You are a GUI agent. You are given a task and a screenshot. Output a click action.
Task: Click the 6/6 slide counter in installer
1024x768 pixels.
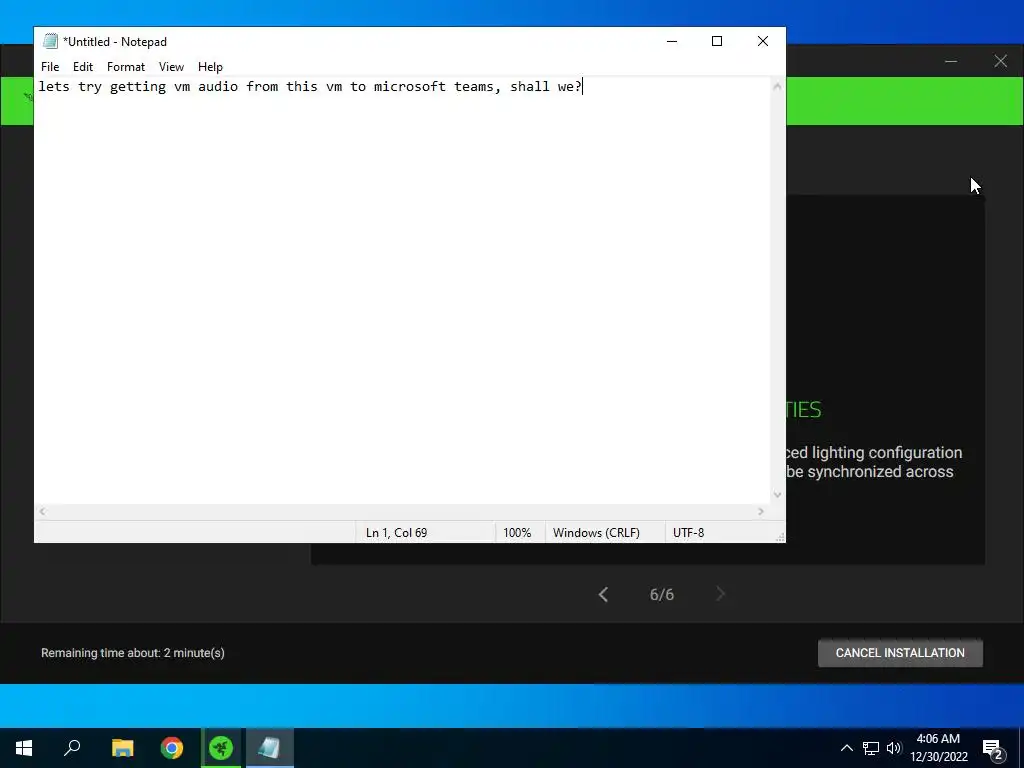point(662,594)
